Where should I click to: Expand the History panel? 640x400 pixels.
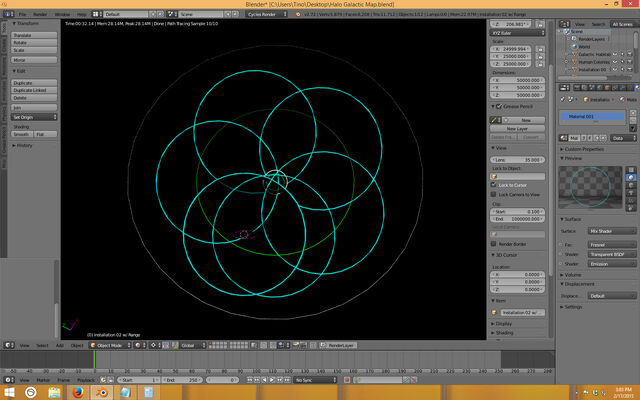click(x=22, y=145)
